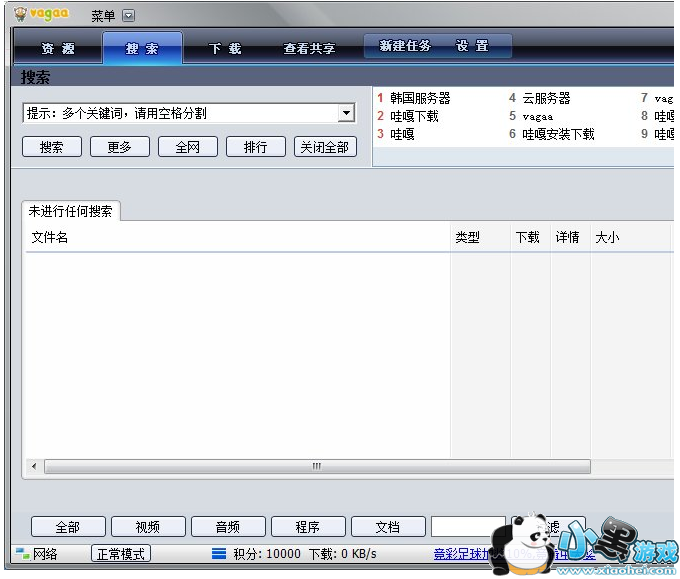680x579 pixels.
Task: Toggle the 正常模式 mode button
Action: click(121, 554)
